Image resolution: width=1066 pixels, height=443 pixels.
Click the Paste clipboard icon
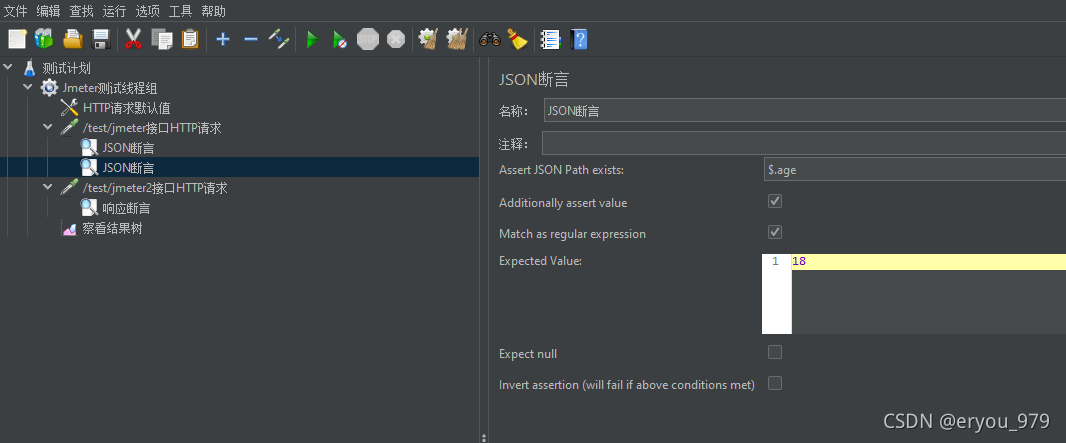click(x=190, y=39)
